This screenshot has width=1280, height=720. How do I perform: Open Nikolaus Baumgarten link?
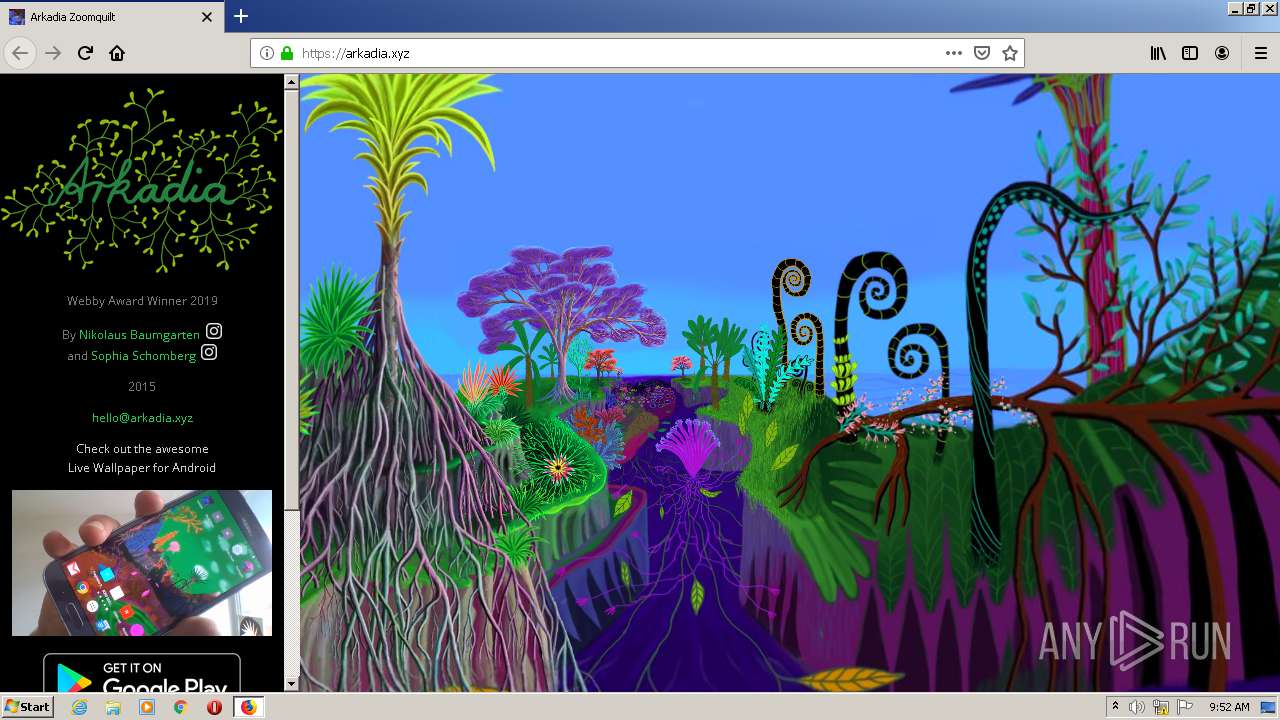tap(139, 335)
